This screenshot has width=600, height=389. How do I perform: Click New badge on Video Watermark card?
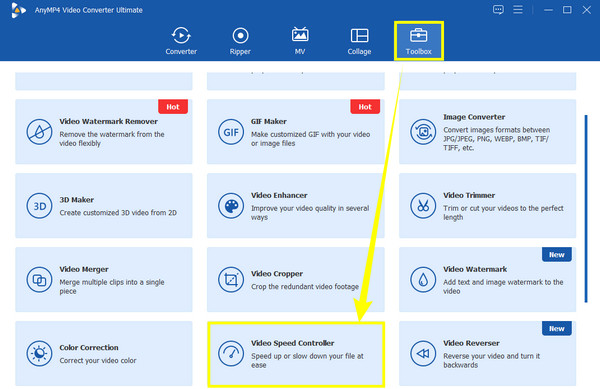point(557,255)
